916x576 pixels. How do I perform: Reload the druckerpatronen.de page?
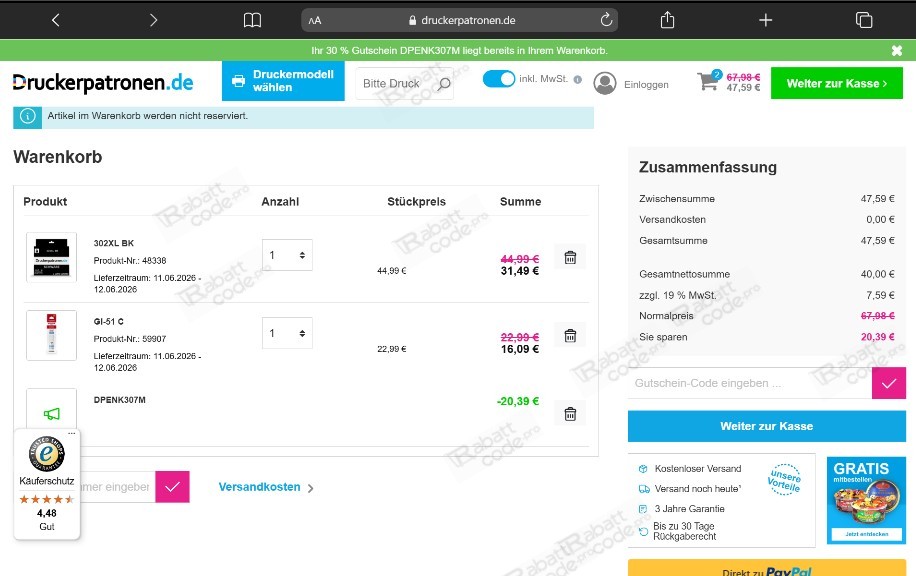pyautogui.click(x=606, y=20)
